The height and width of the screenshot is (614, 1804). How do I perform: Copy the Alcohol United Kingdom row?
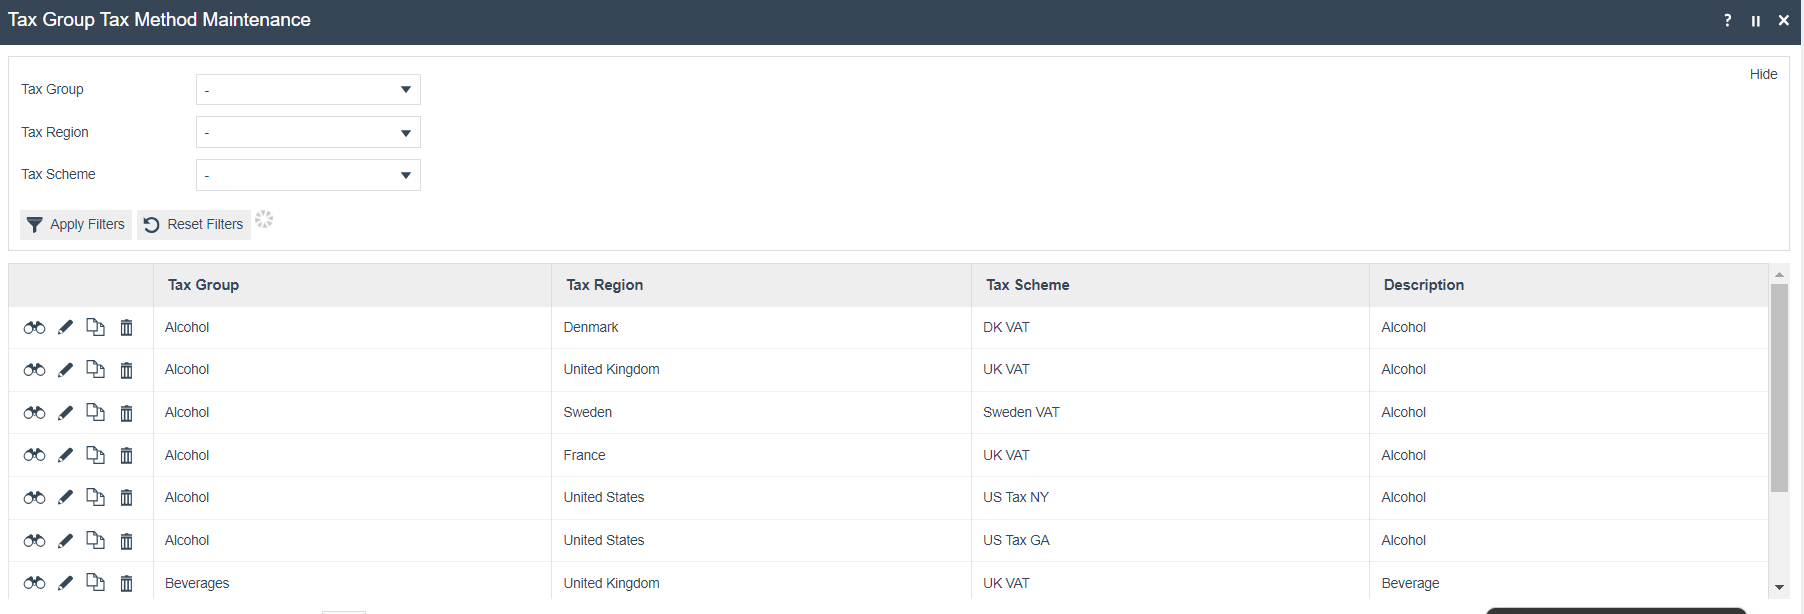[95, 369]
